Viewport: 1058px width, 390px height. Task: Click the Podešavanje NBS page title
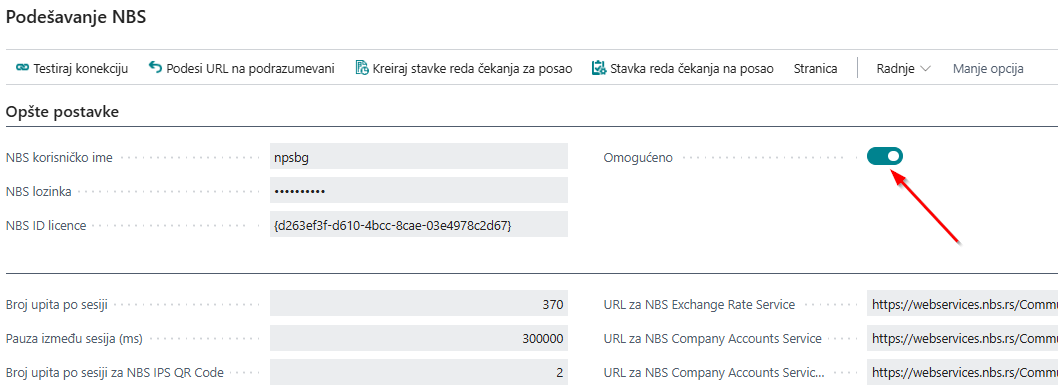(76, 18)
